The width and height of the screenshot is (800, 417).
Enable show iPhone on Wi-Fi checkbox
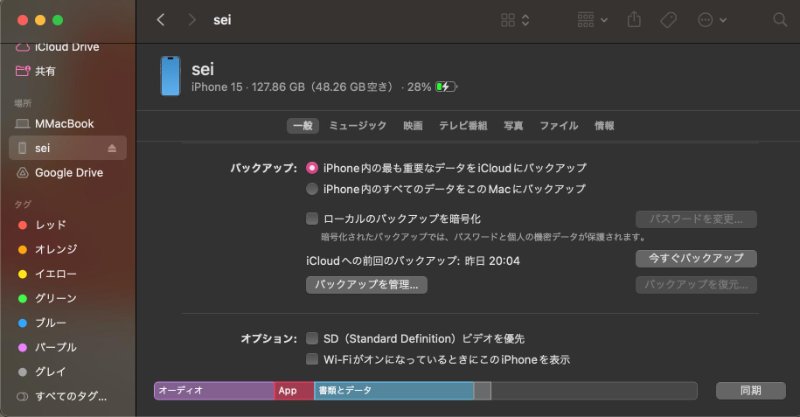tap(312, 359)
